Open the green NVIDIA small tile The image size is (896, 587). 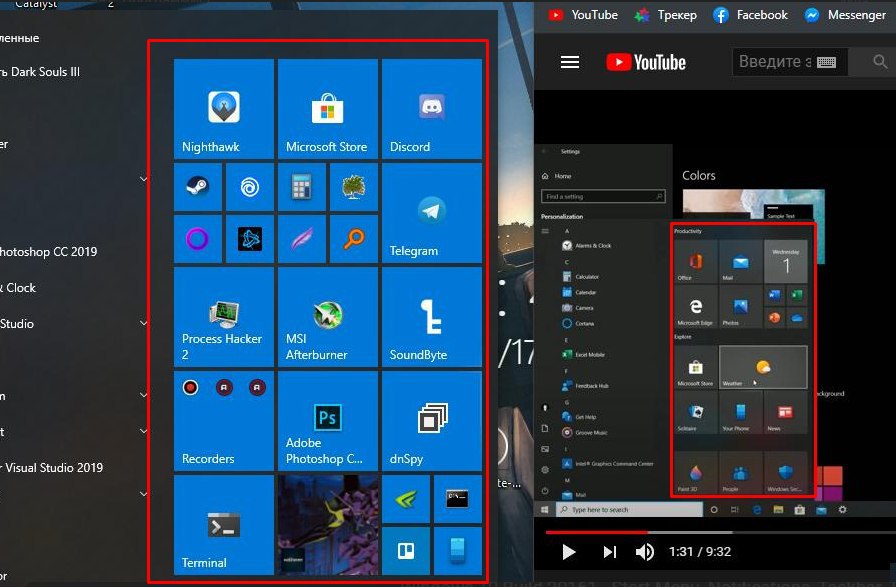[406, 499]
